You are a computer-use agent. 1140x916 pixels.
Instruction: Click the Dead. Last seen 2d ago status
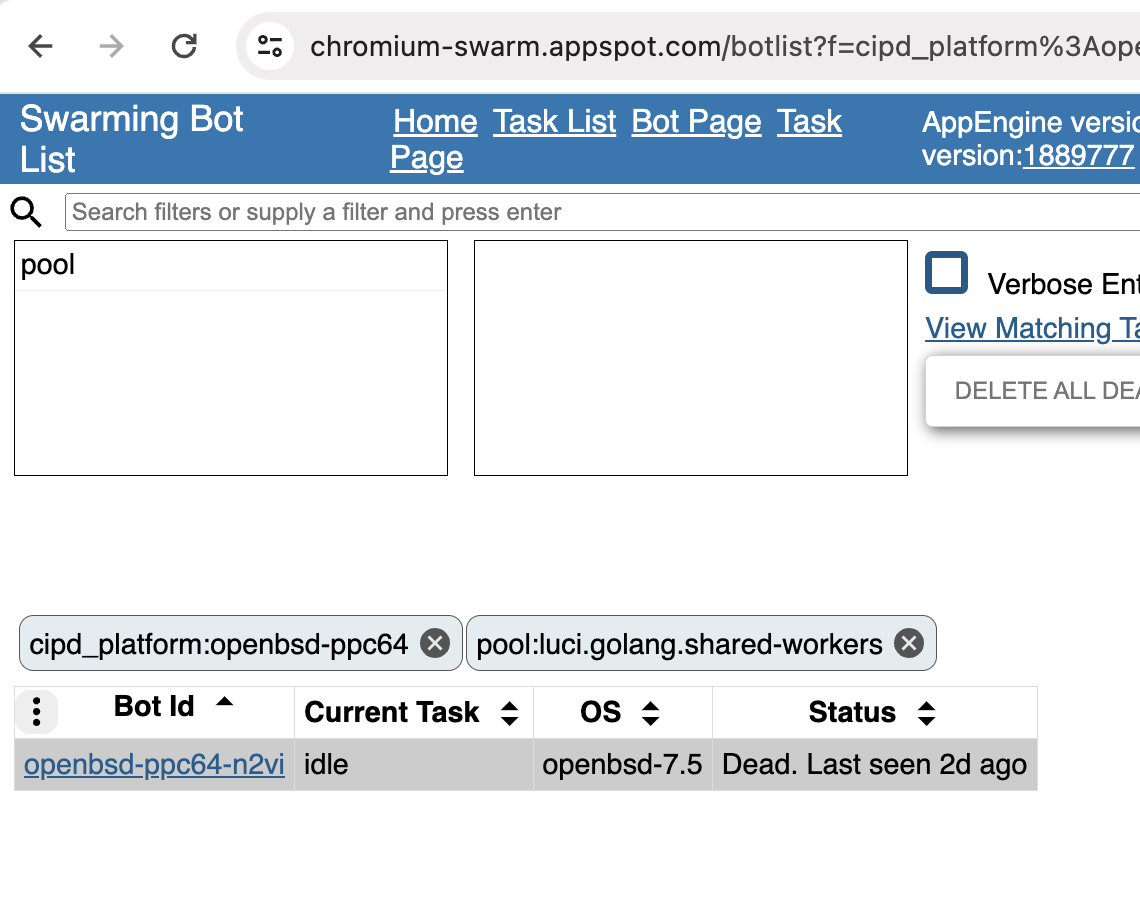(x=875, y=765)
